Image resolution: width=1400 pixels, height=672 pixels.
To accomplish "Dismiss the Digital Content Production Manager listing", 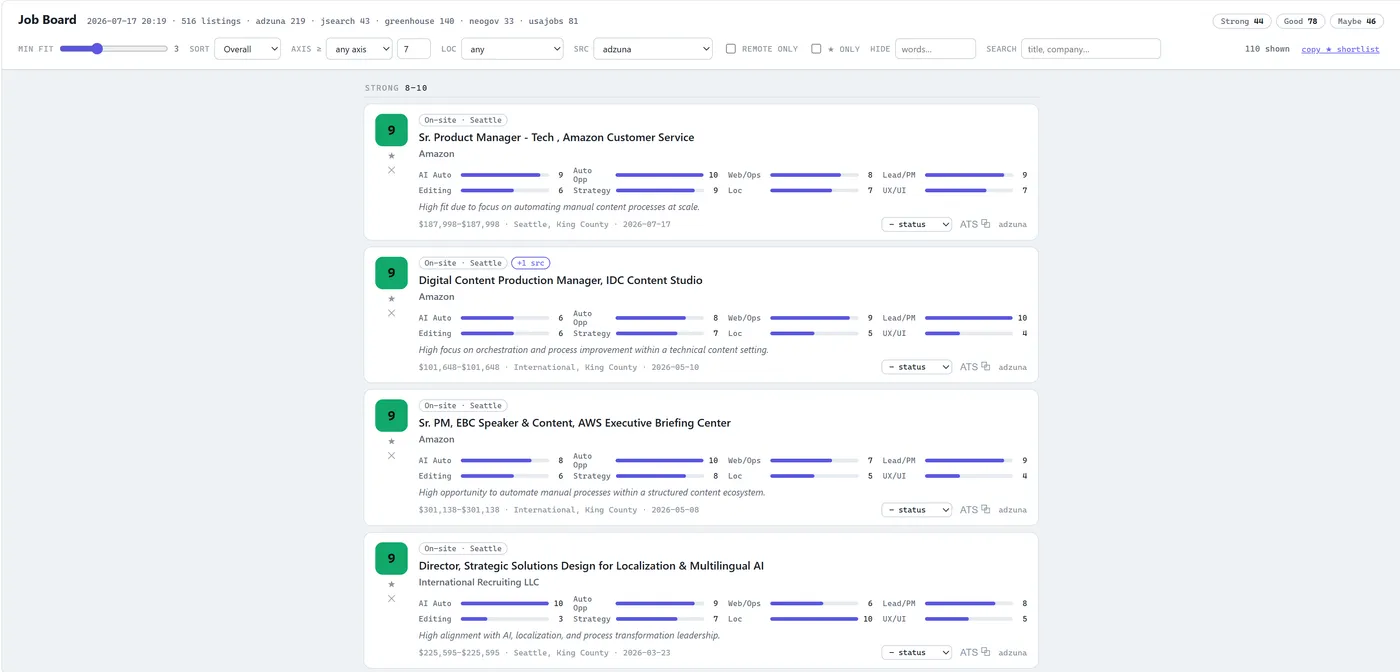I will point(391,313).
